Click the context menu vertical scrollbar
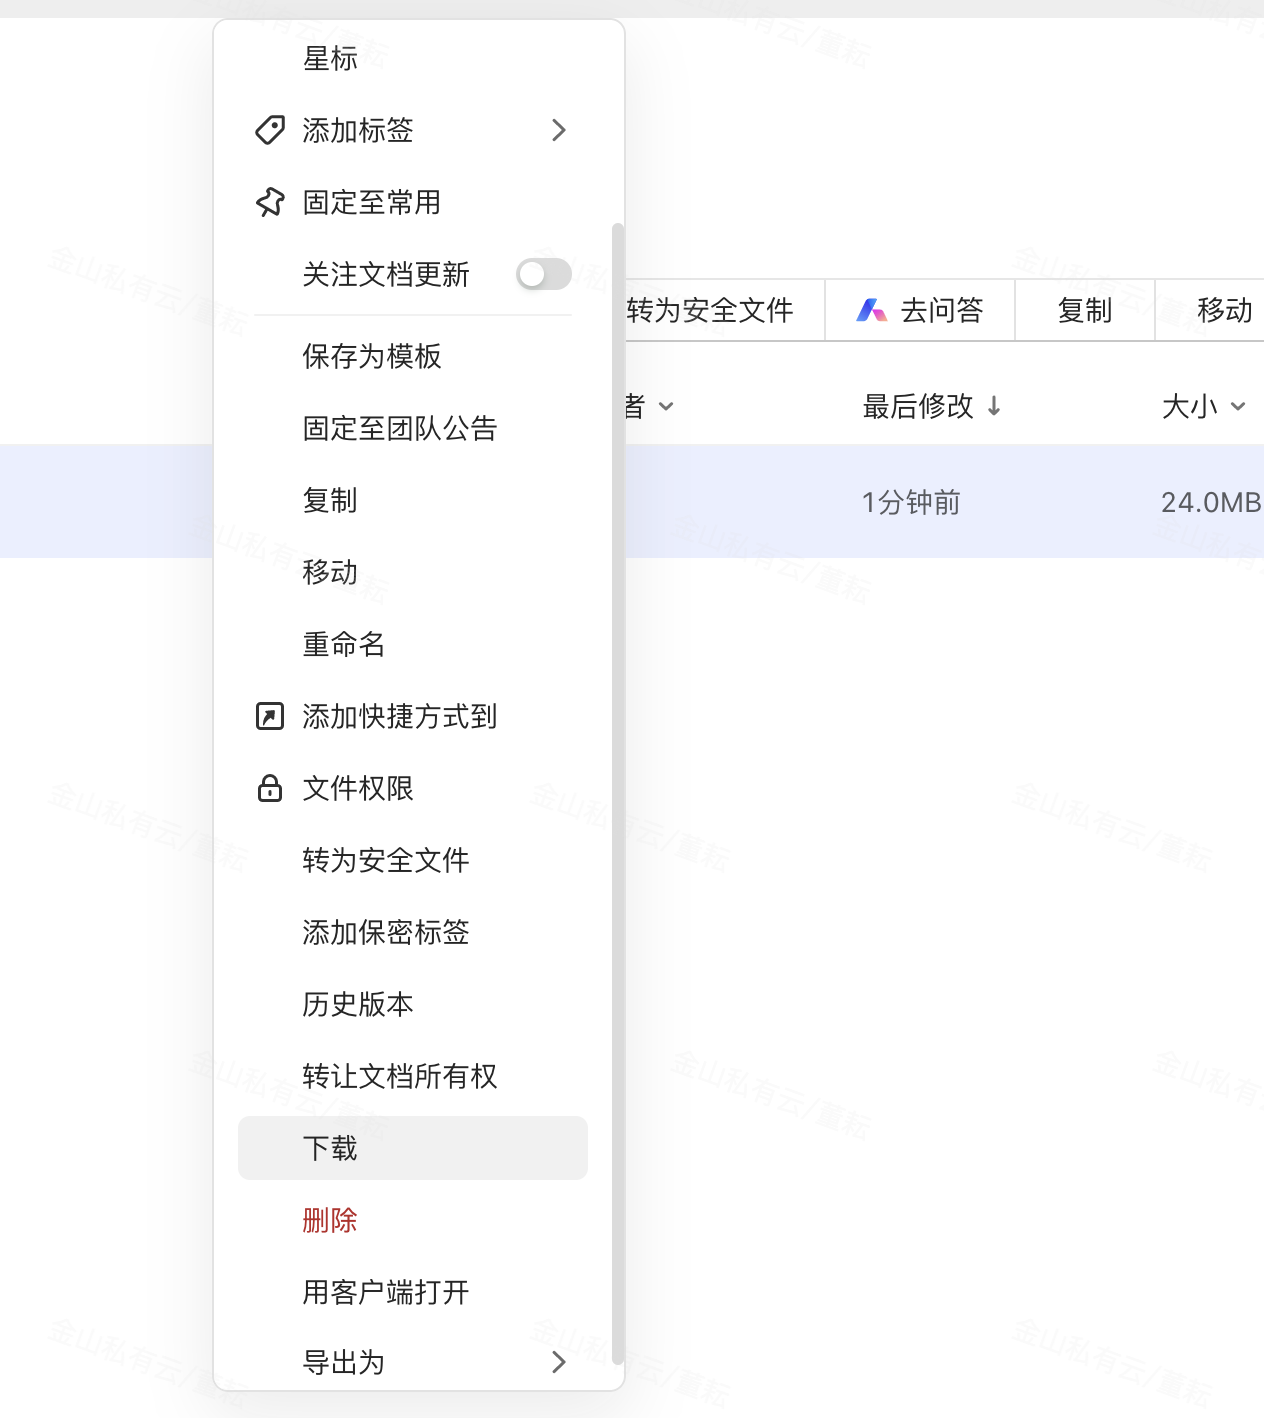1264x1418 pixels. click(x=617, y=795)
